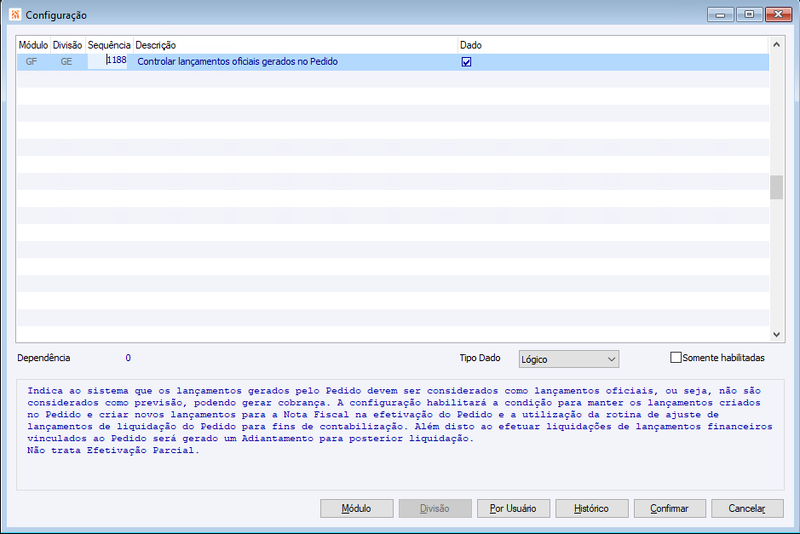Image resolution: width=800 pixels, height=534 pixels.
Task: Select the row 'Controlar lançamentos oficiais gerados no Pedido'
Action: (393, 62)
